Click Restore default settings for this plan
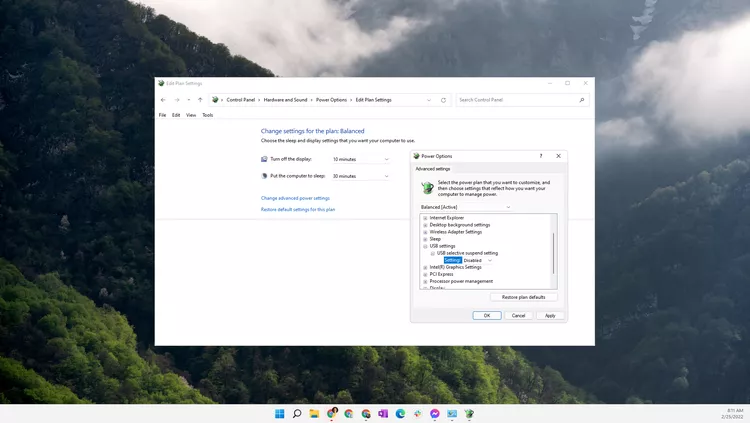 click(298, 210)
